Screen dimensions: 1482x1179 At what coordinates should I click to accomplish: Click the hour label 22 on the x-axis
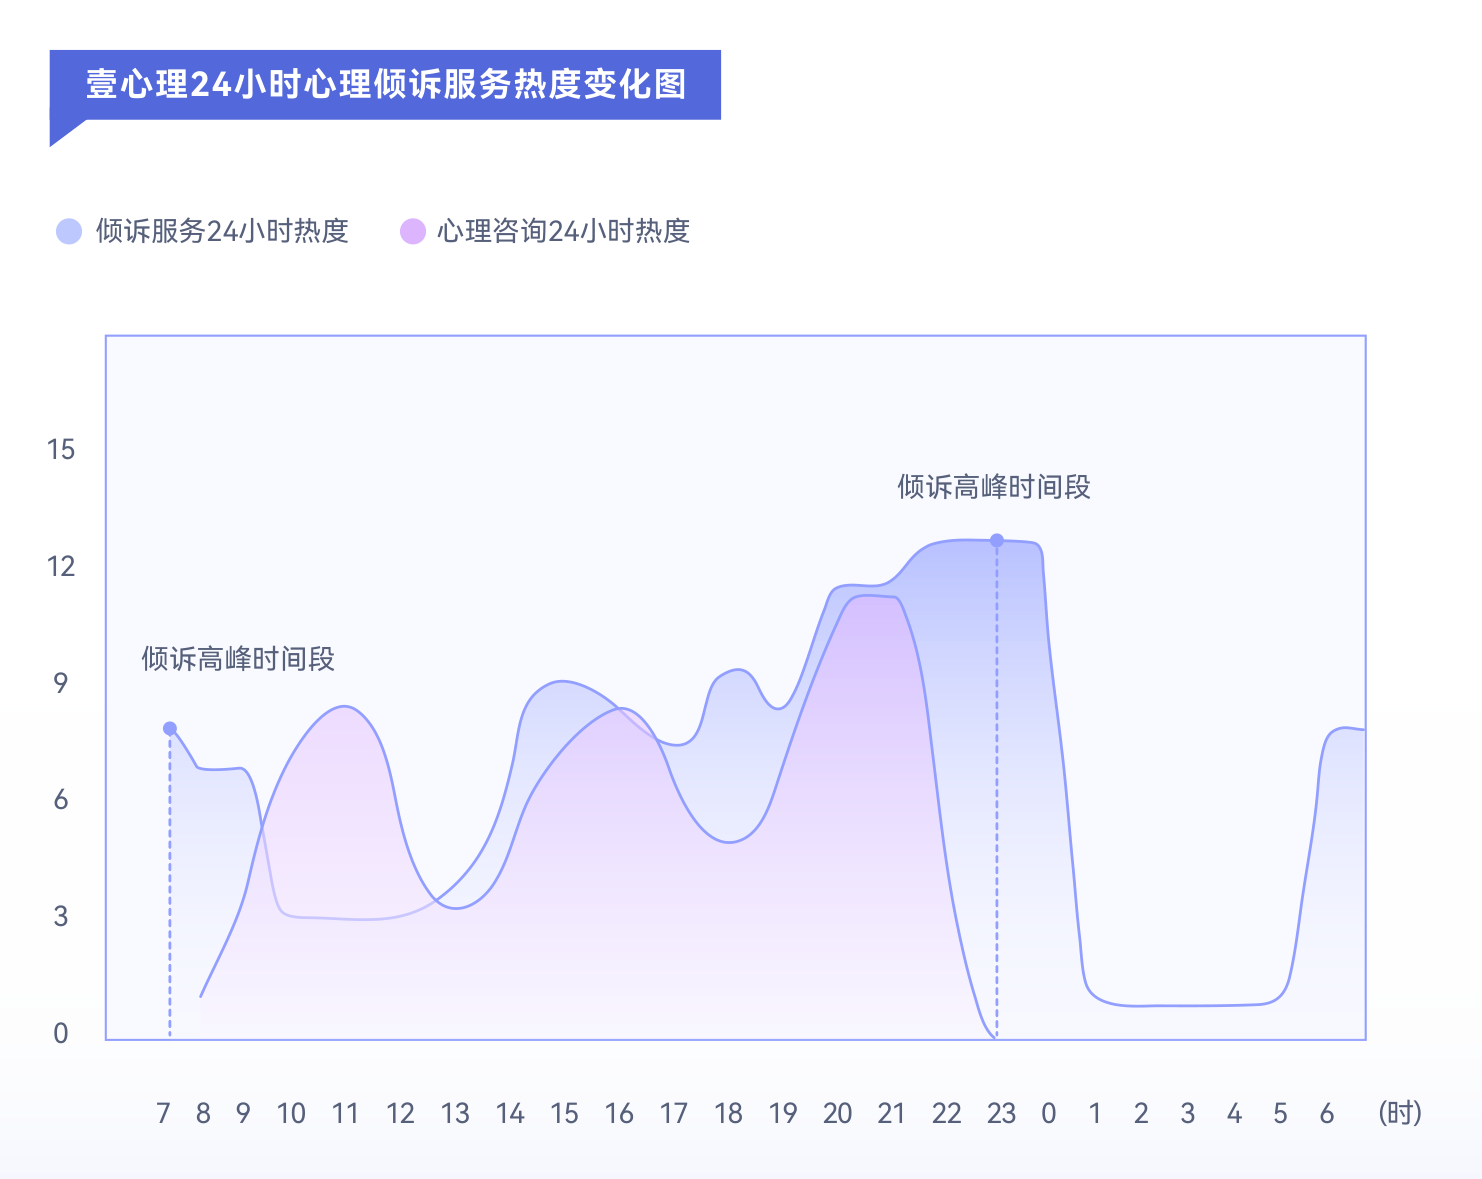[x=947, y=1113]
